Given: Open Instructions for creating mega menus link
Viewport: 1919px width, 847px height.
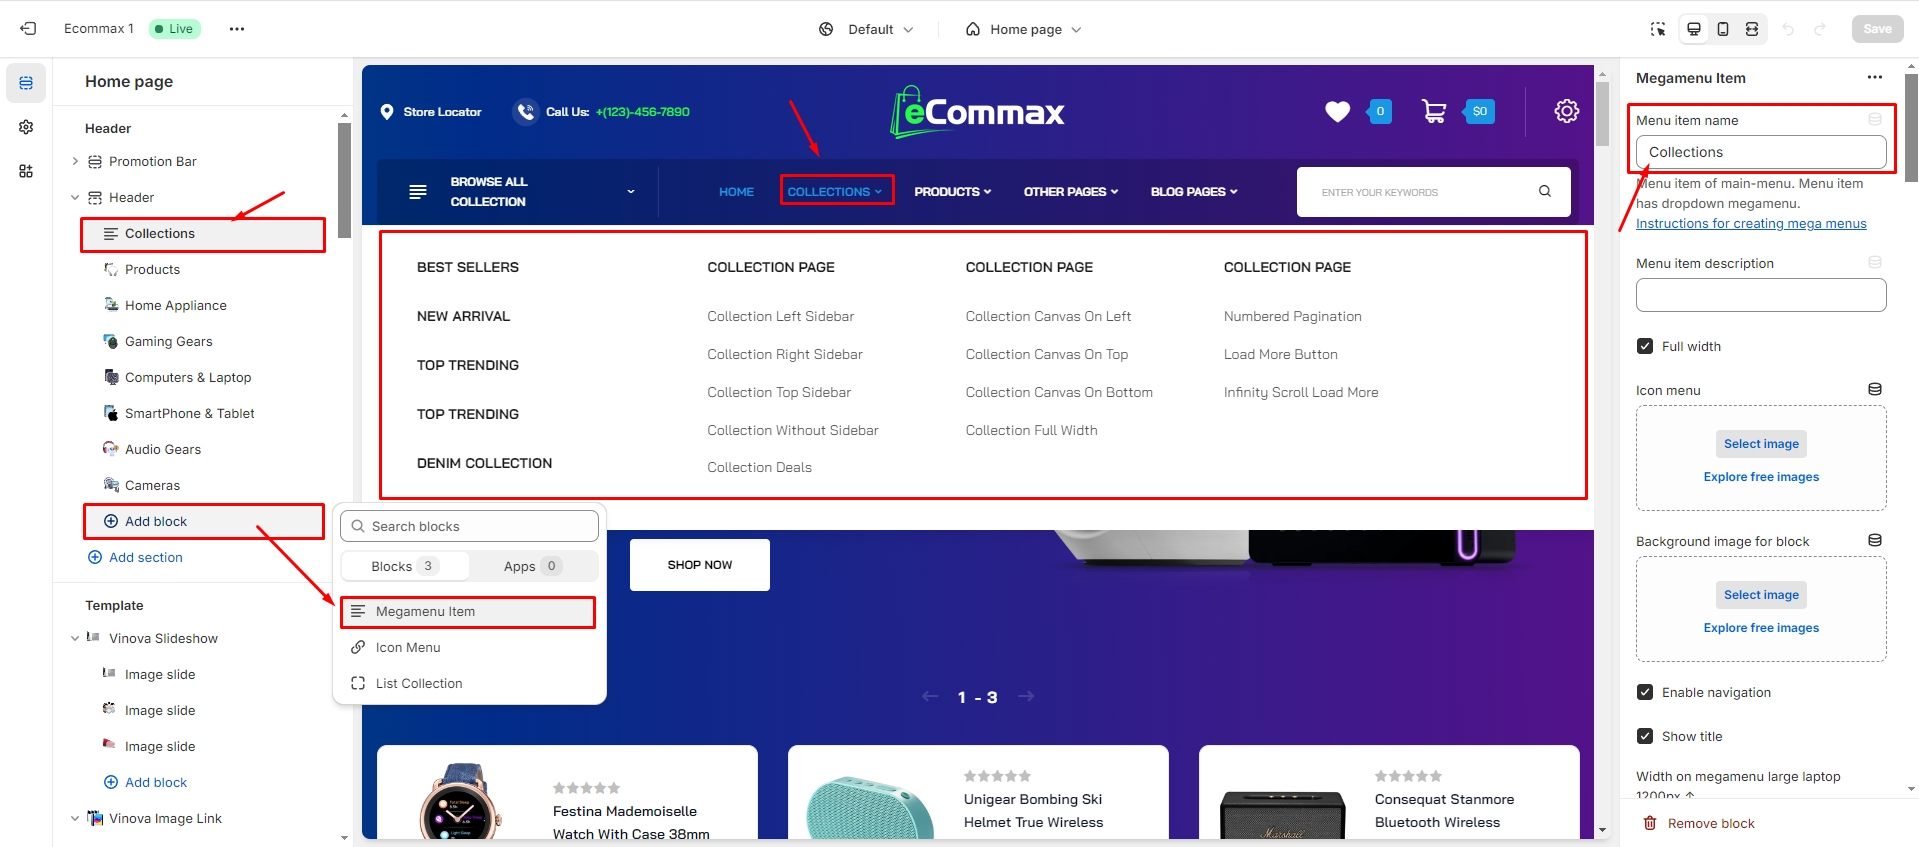Looking at the screenshot, I should 1750,224.
